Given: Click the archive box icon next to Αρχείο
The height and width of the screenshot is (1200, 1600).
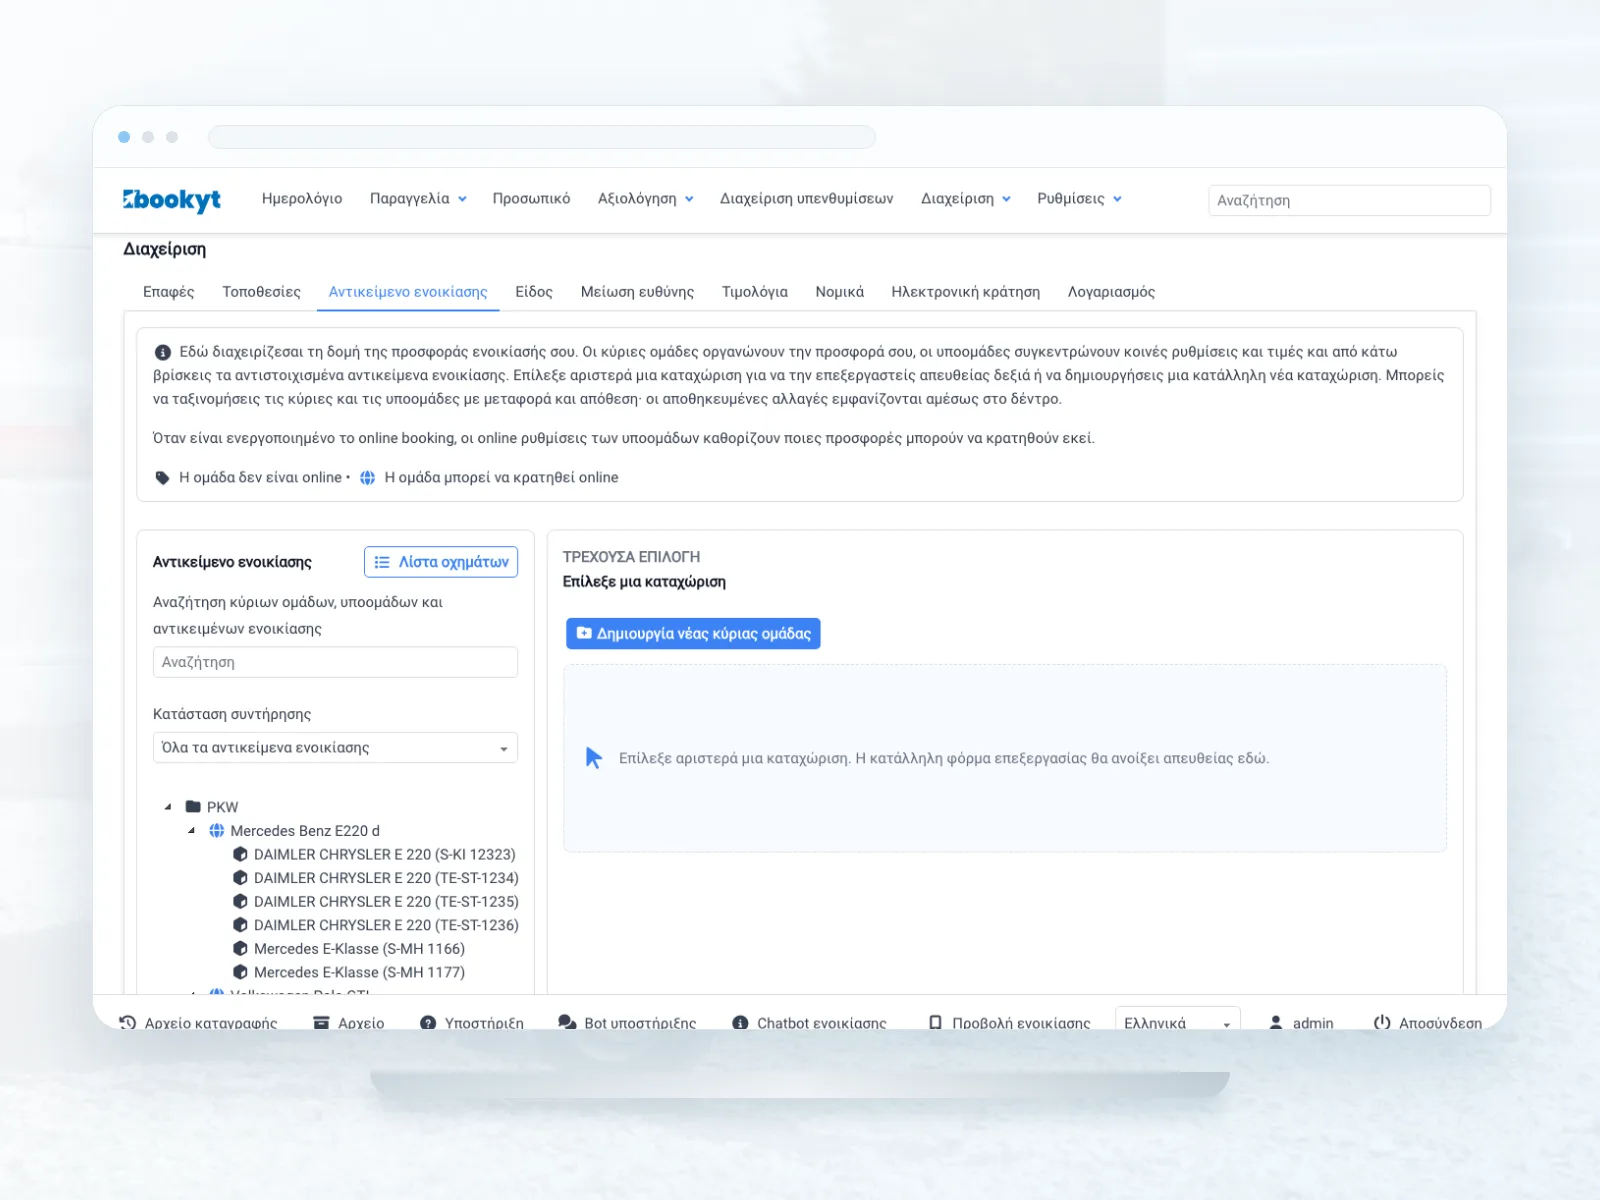Looking at the screenshot, I should click(x=321, y=1023).
